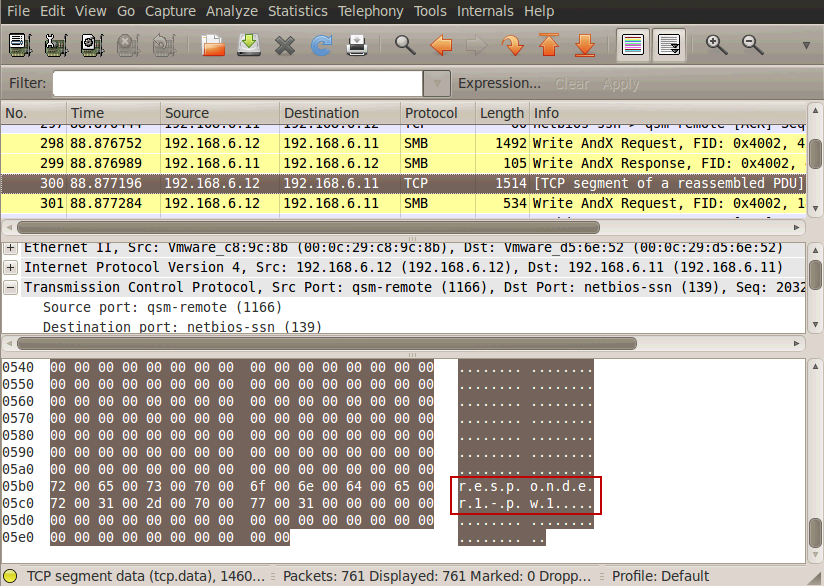Zoom in toolbar icon

(x=716, y=45)
